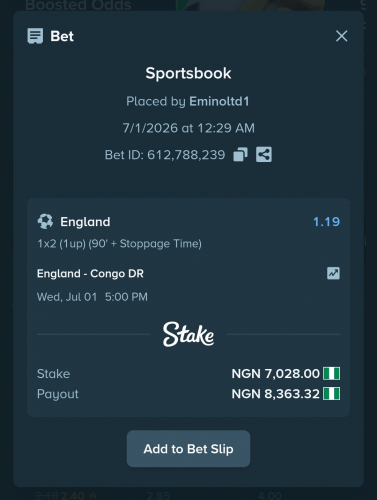Click the Stake logo
Image resolution: width=377 pixels, height=500 pixels.
pos(188,334)
